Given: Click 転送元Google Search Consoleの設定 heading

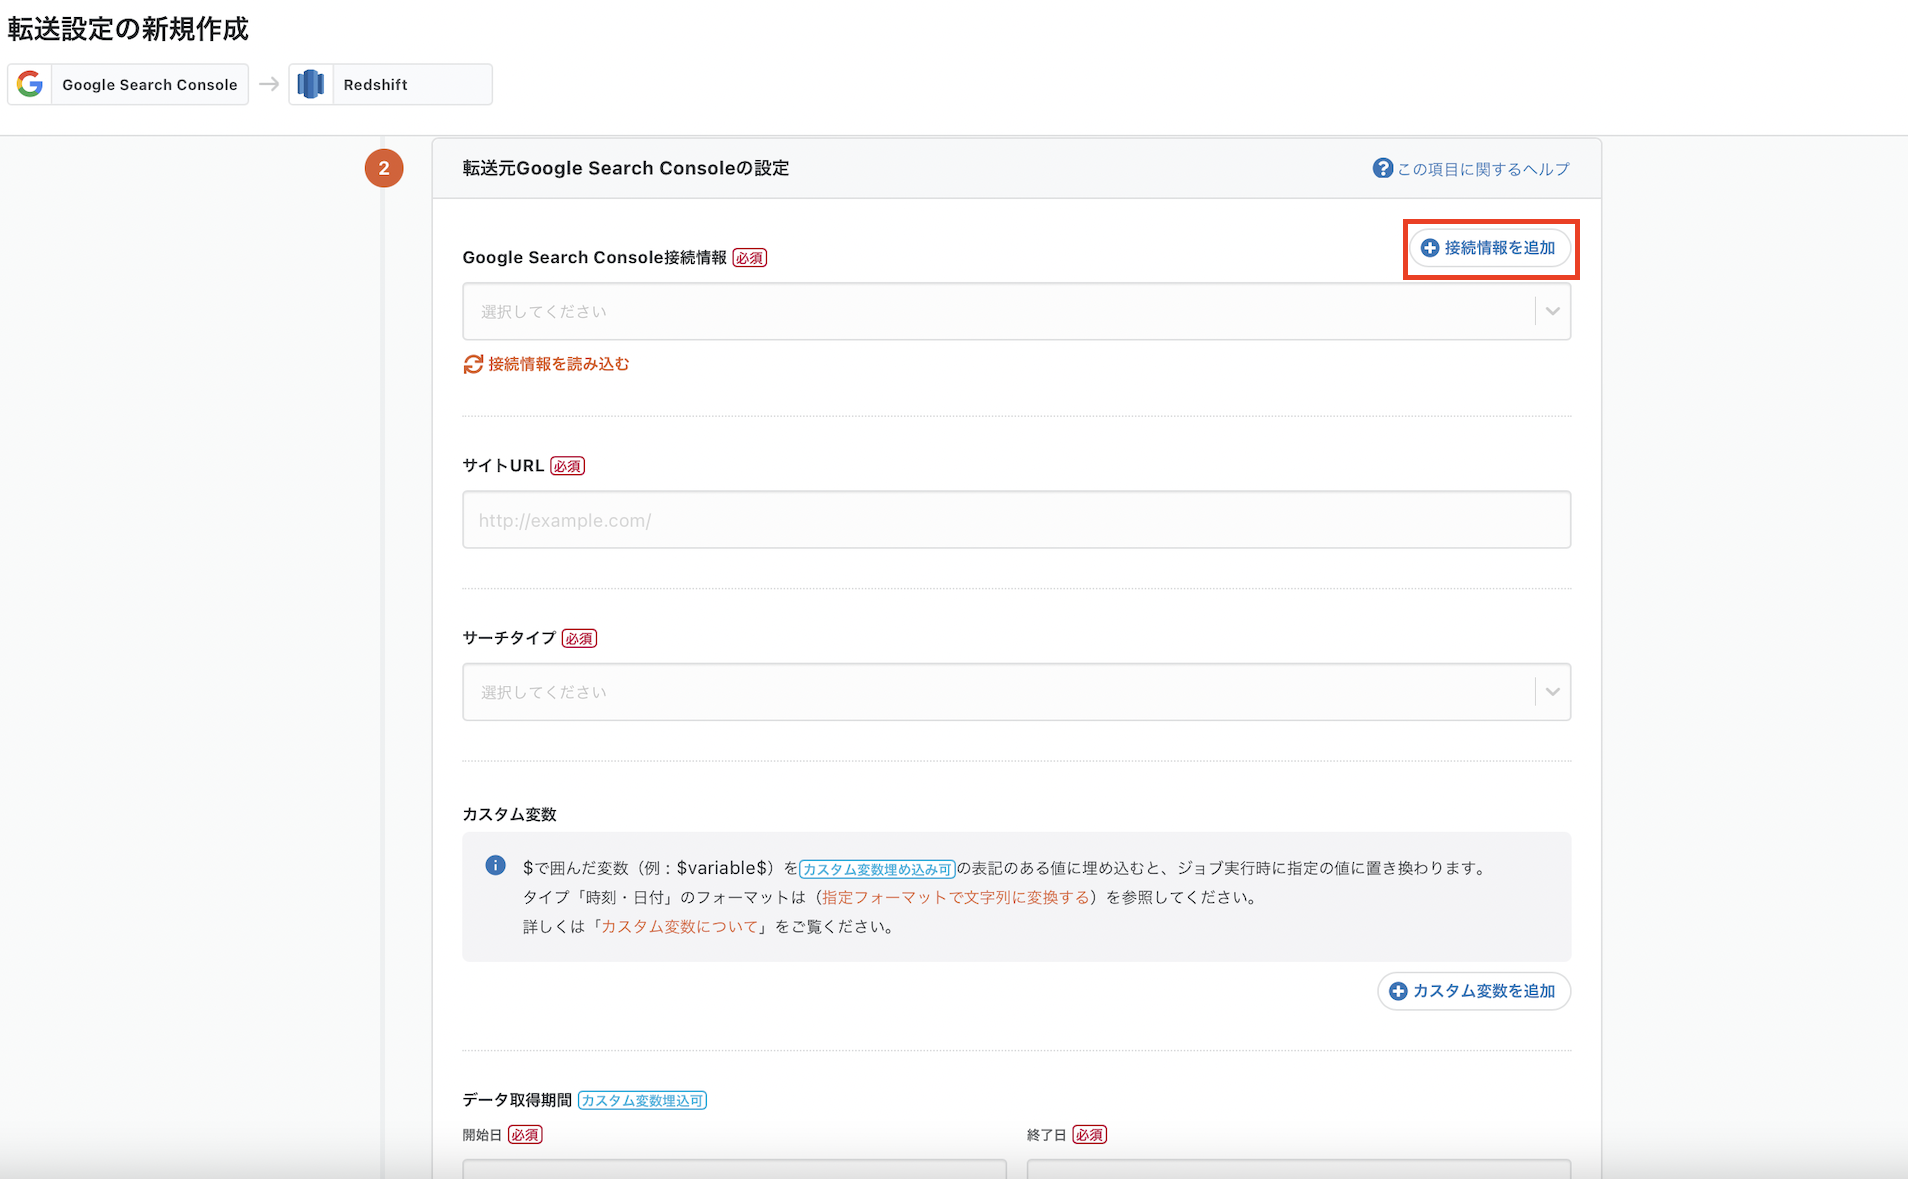Looking at the screenshot, I should coord(626,168).
